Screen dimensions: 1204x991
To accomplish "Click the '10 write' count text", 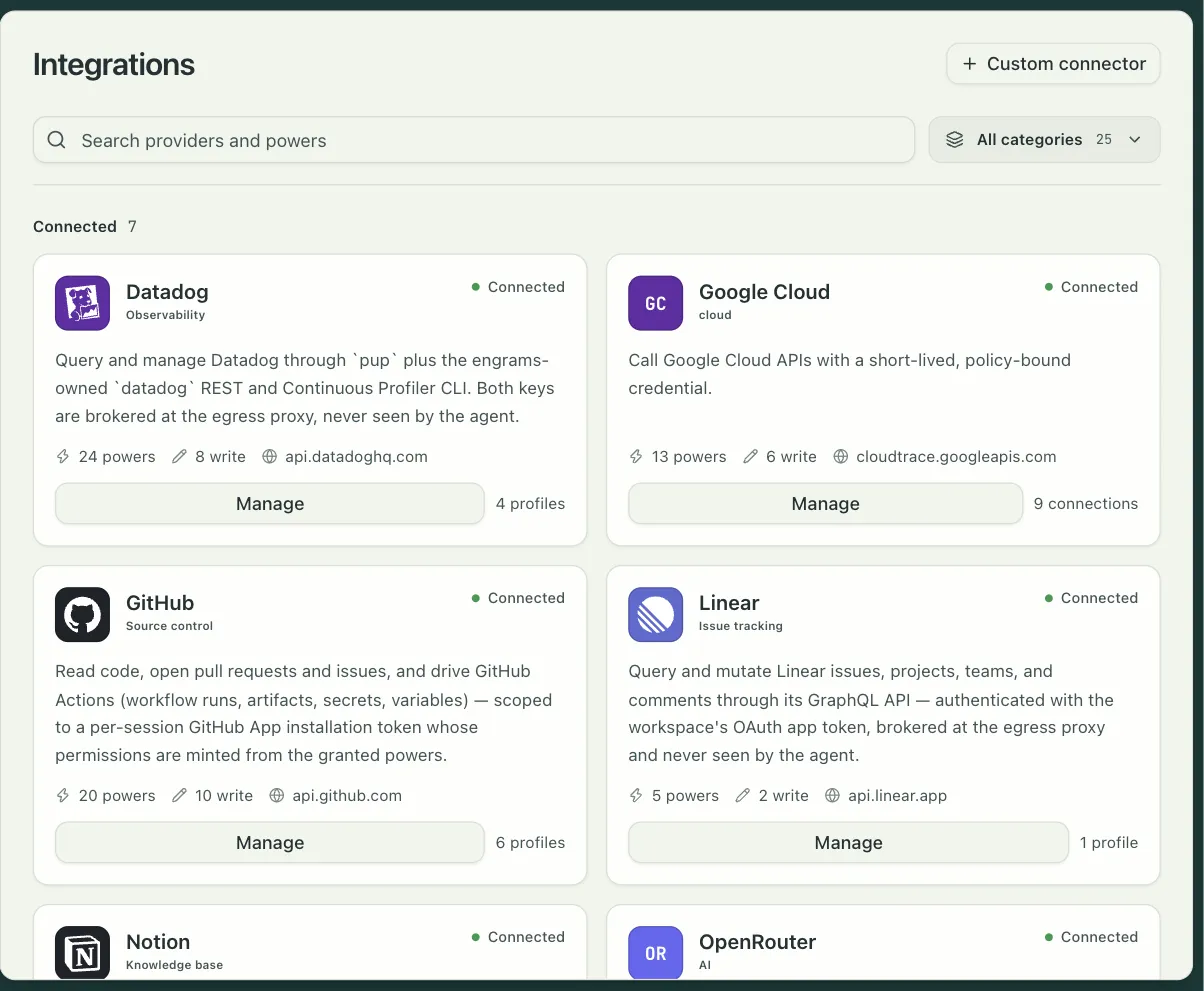I will [x=224, y=796].
